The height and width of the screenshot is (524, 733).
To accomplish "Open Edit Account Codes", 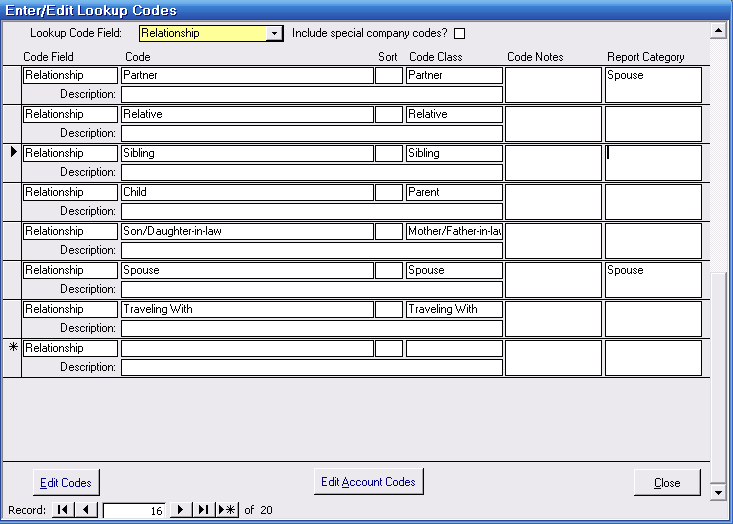I will coord(368,482).
